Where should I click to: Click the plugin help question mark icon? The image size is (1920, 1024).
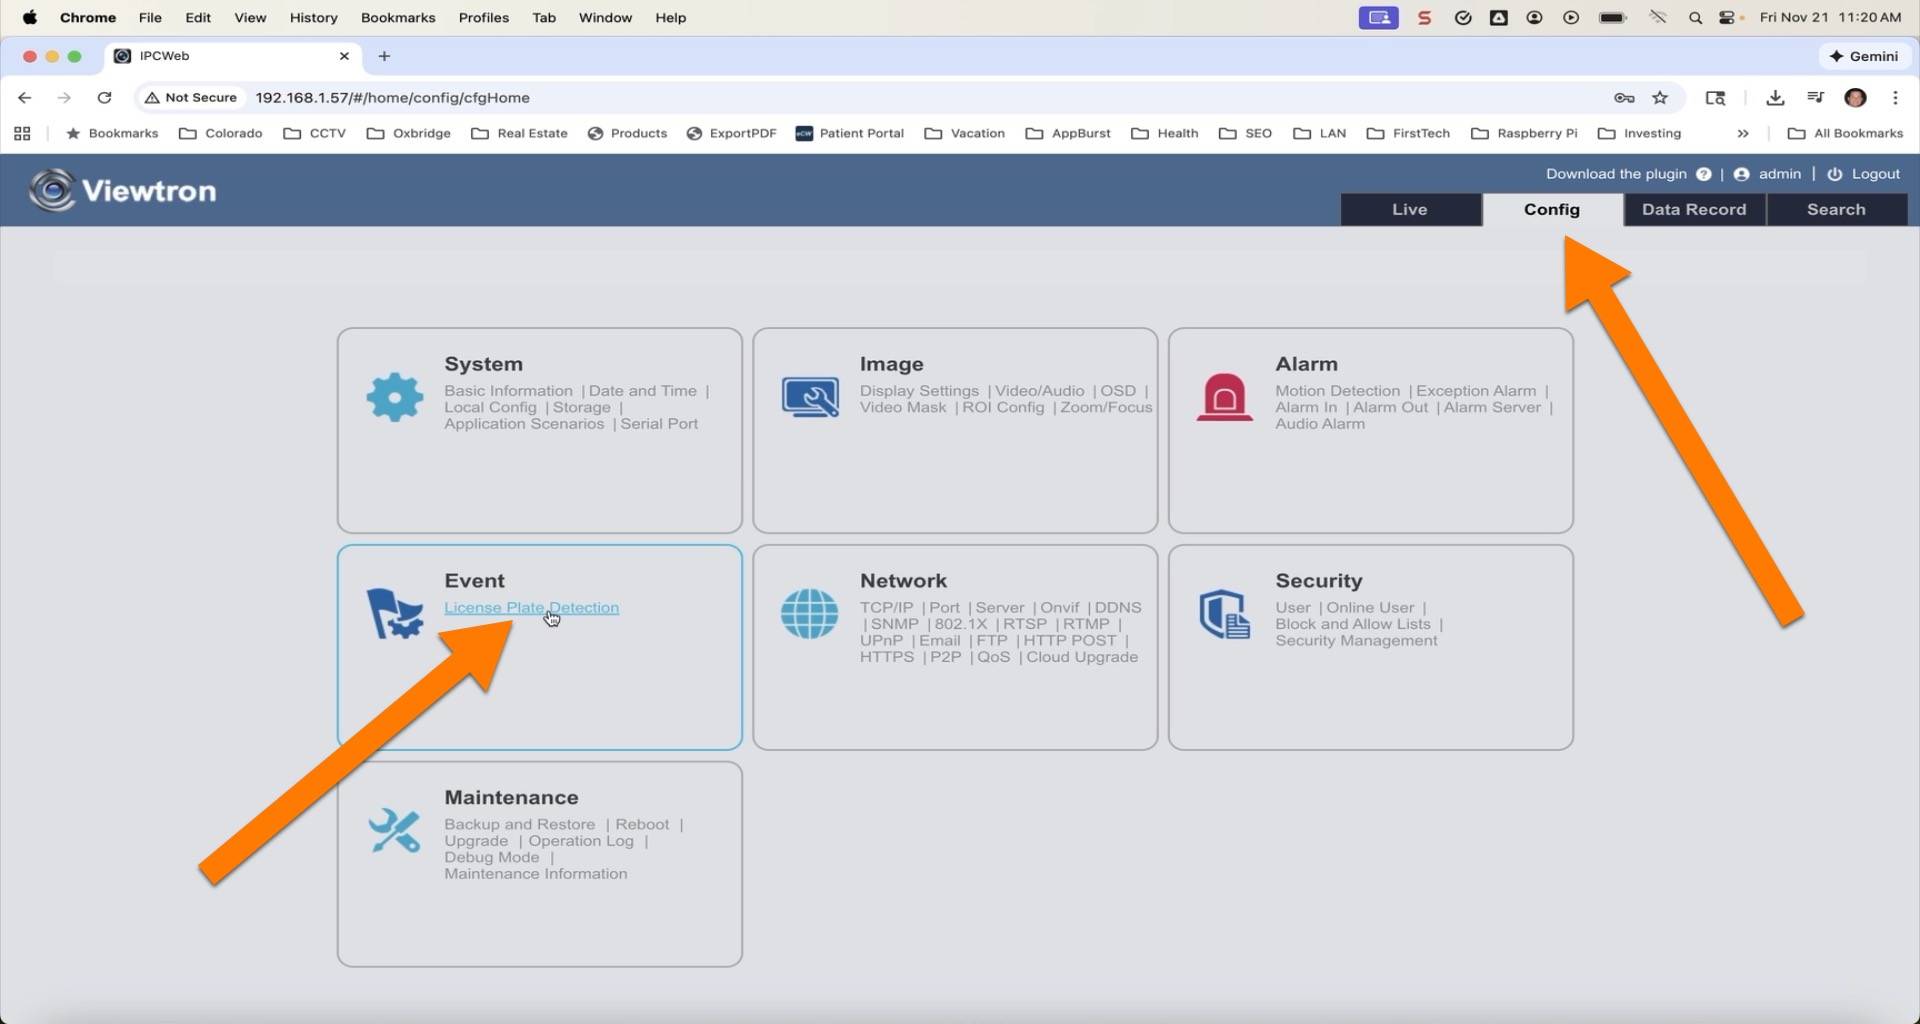tap(1703, 174)
